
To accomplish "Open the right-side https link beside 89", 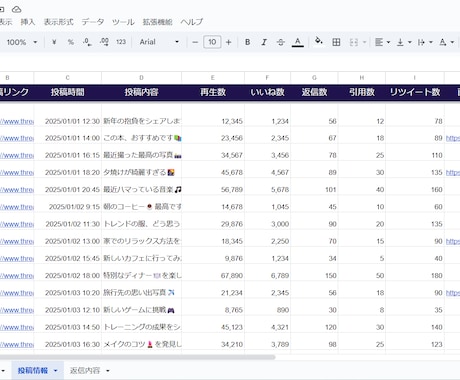I will (453, 138).
